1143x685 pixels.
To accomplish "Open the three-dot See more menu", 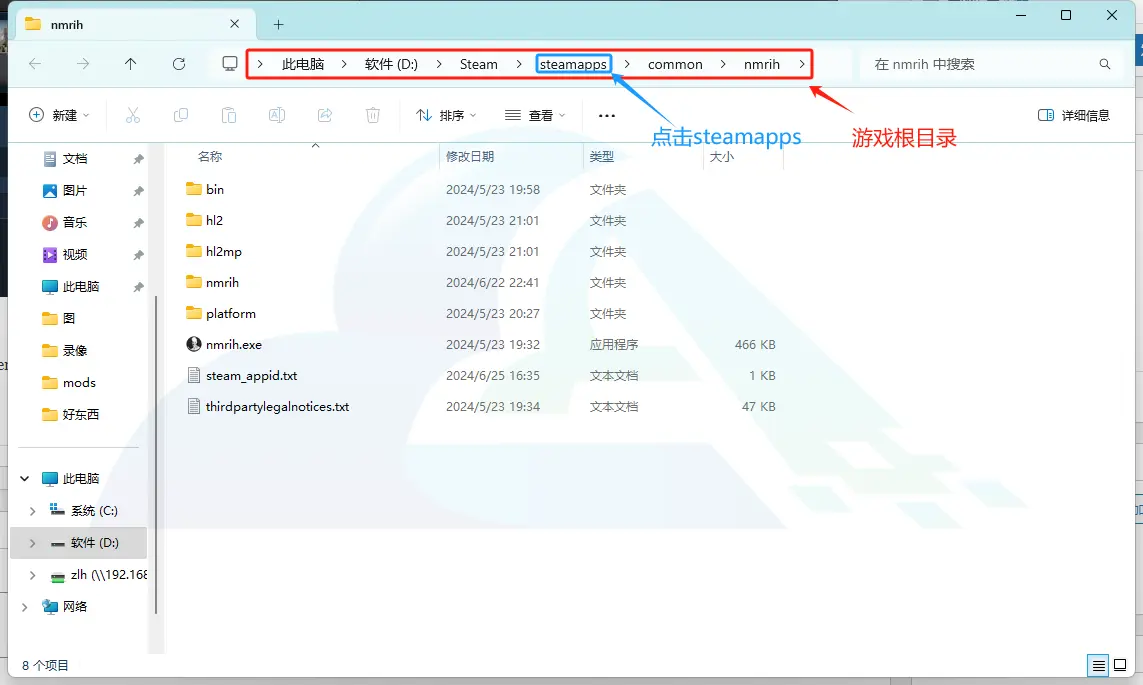I will click(x=606, y=115).
